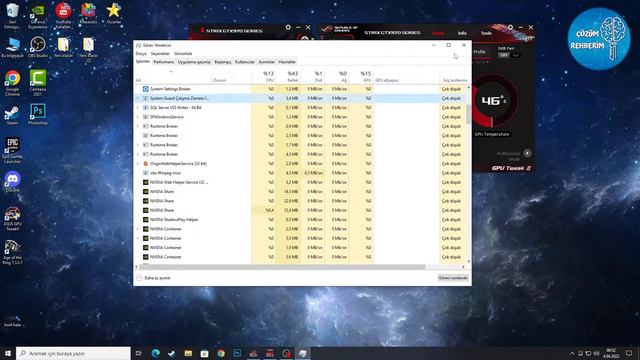This screenshot has width=640, height=360.
Task: Open Chrome from taskbar
Action: pyautogui.click(x=221, y=353)
